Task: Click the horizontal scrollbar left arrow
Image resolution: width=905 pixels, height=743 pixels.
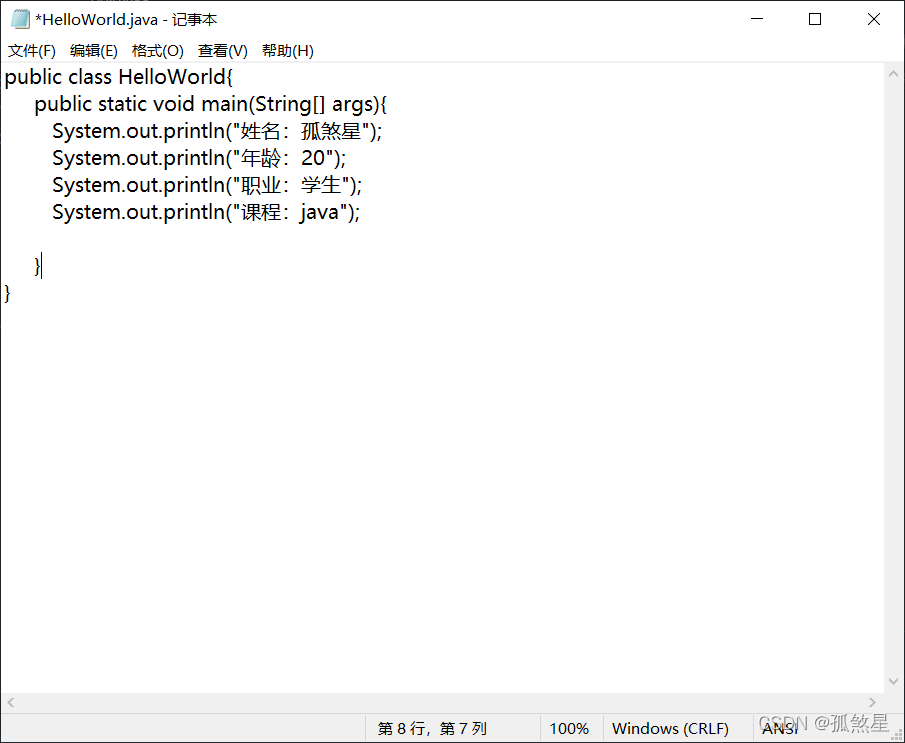Action: (10, 702)
